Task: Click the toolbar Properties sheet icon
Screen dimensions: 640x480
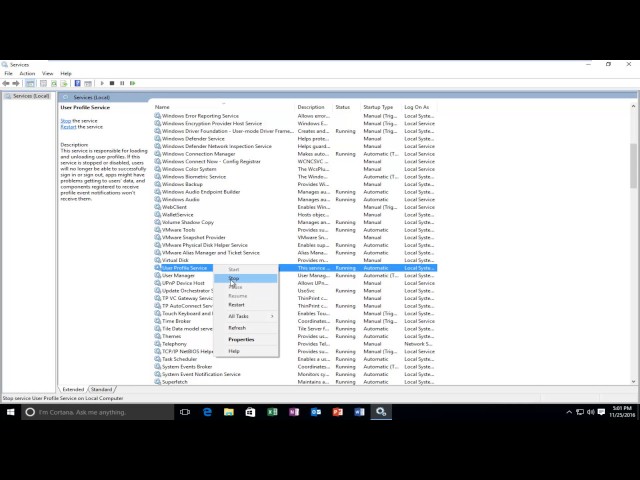Action: 43,83
